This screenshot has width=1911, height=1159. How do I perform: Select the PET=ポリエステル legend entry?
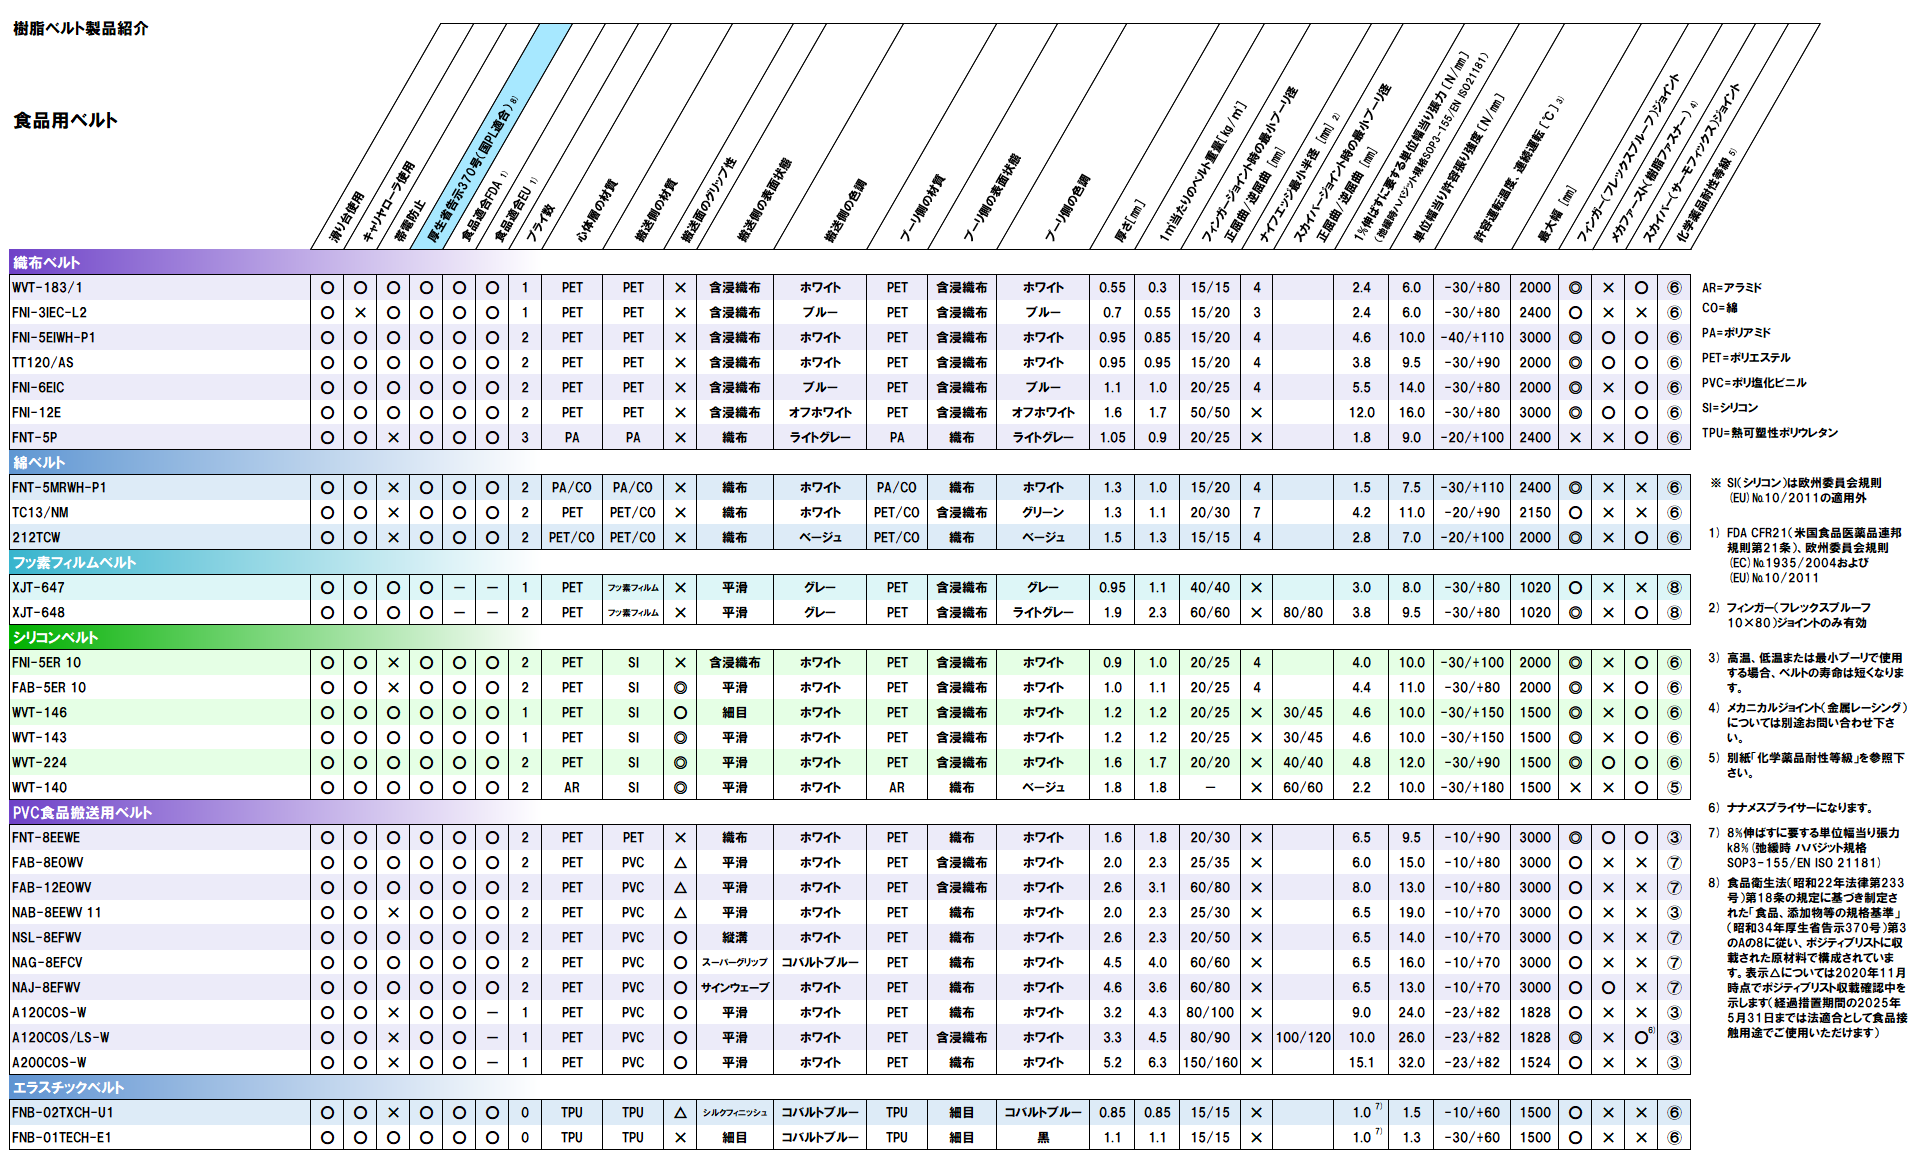click(x=1746, y=357)
